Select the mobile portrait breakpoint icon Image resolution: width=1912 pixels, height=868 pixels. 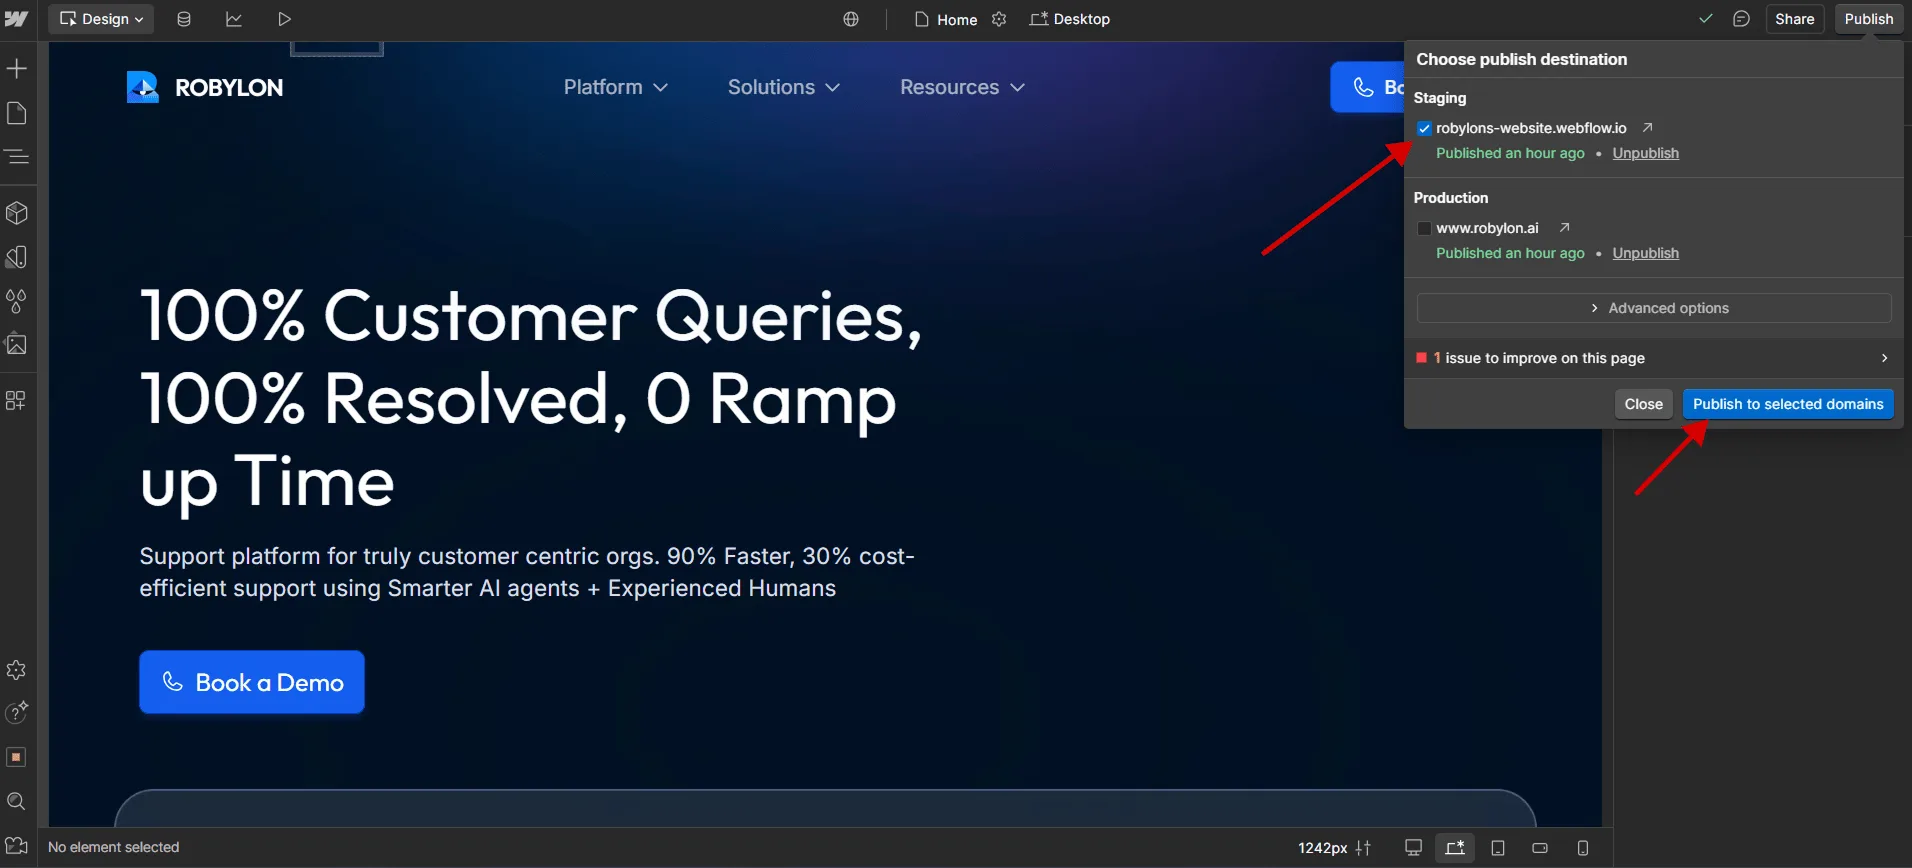1583,848
